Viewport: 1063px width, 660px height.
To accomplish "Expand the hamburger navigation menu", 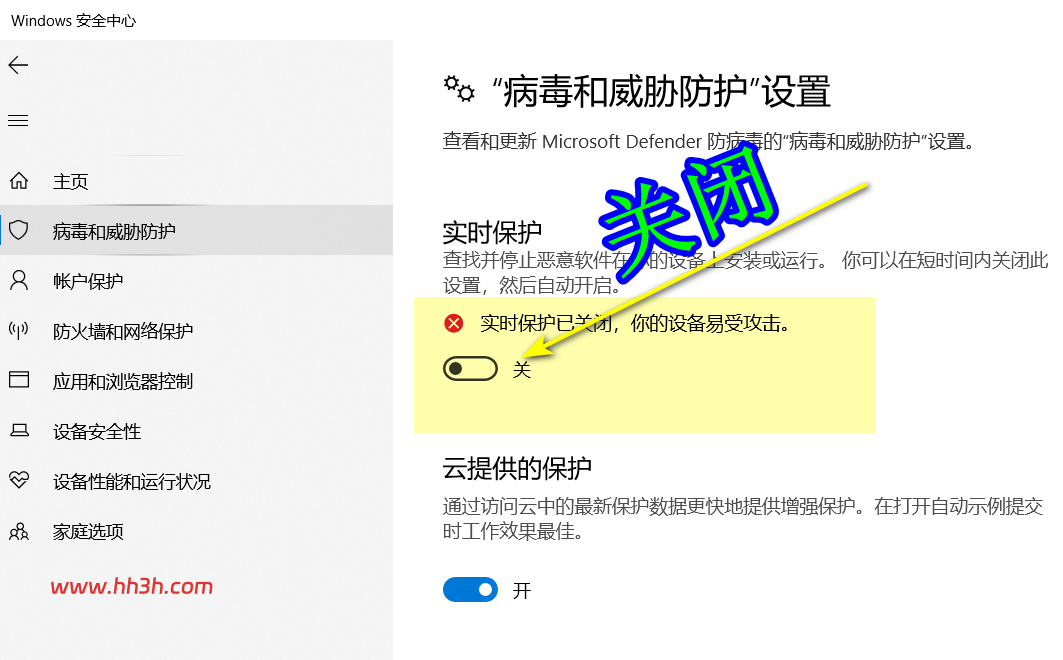I will pos(18,121).
